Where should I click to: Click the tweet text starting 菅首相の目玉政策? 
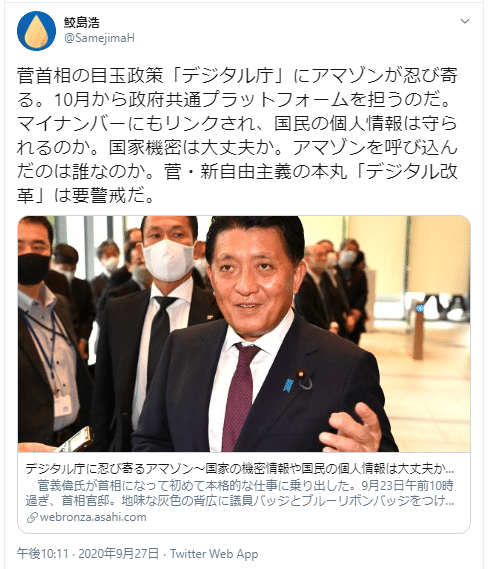pyautogui.click(x=237, y=135)
